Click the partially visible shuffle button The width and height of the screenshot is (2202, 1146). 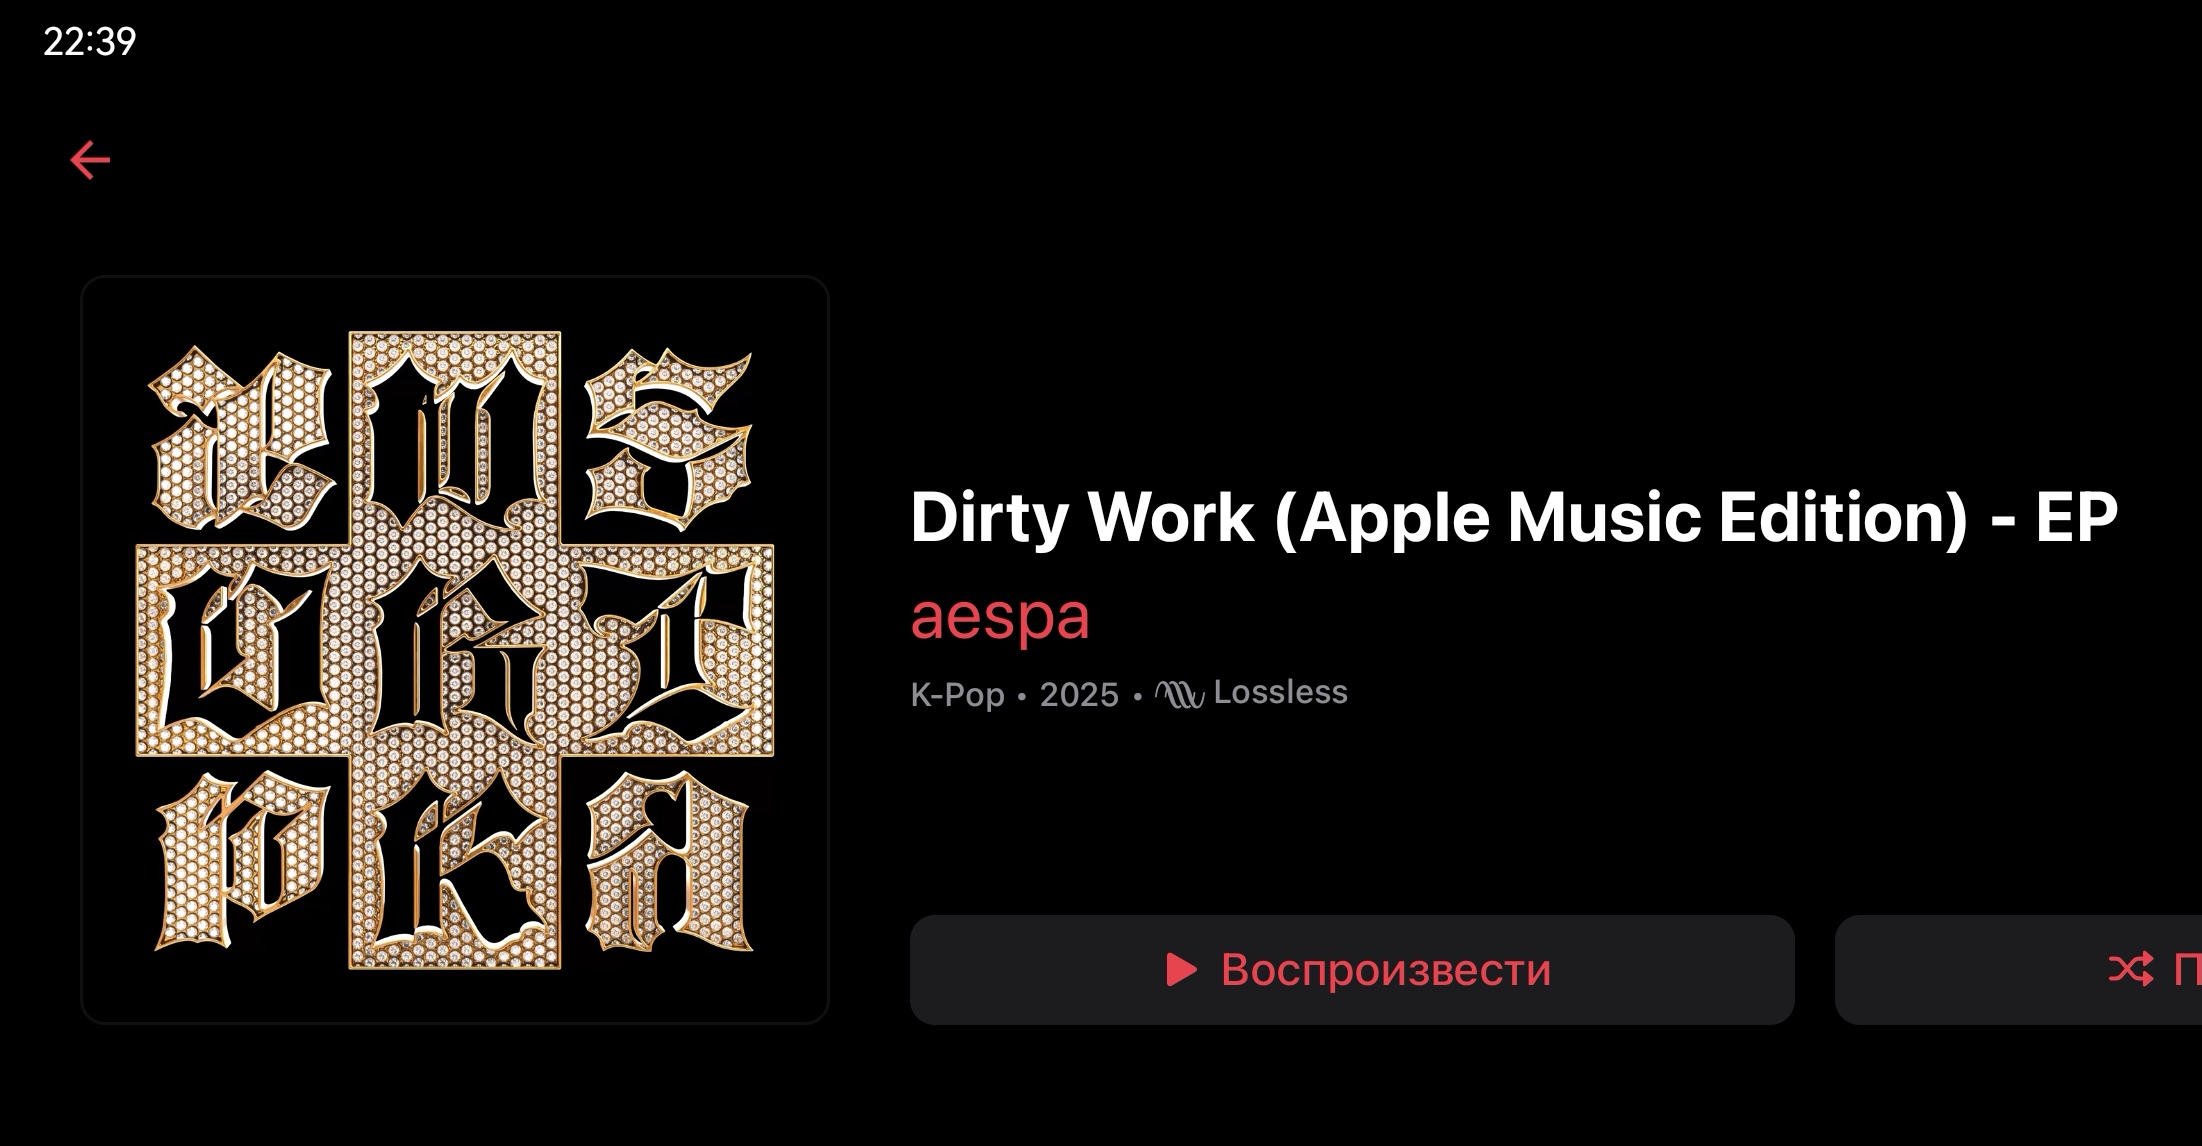(2018, 969)
